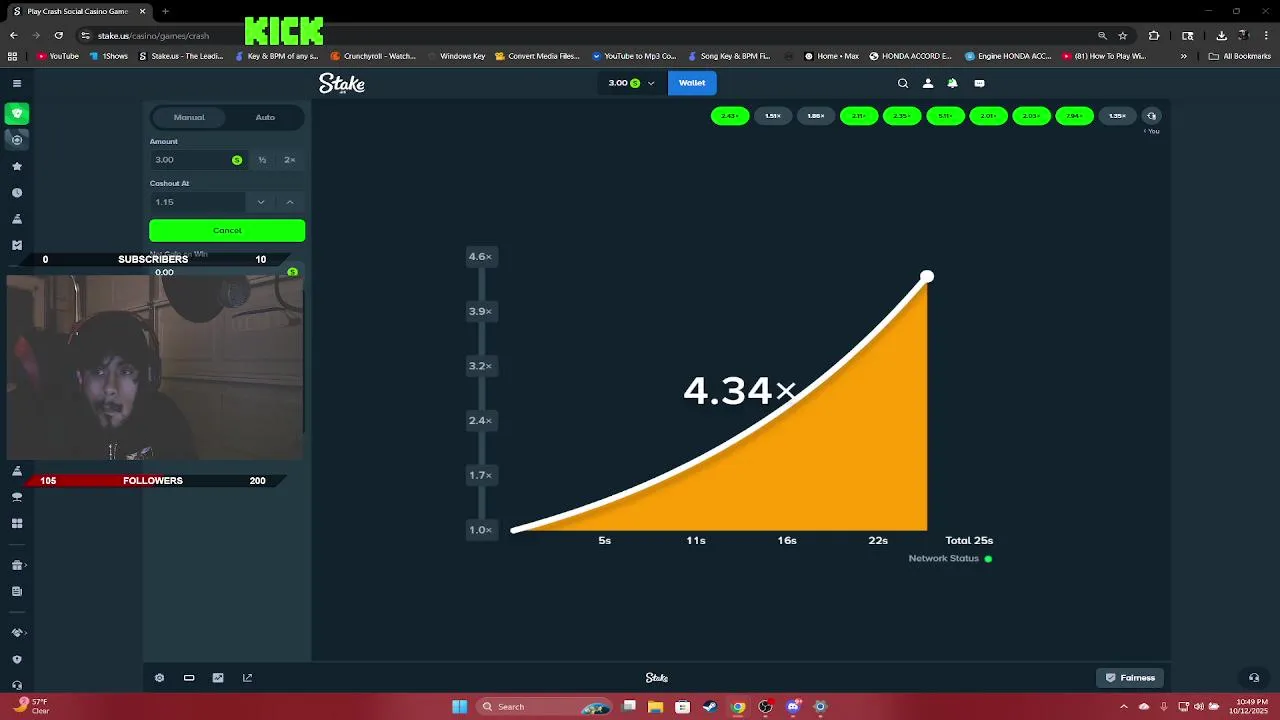Open the YouTube bookmark
This screenshot has width=1280, height=720.
(x=58, y=56)
